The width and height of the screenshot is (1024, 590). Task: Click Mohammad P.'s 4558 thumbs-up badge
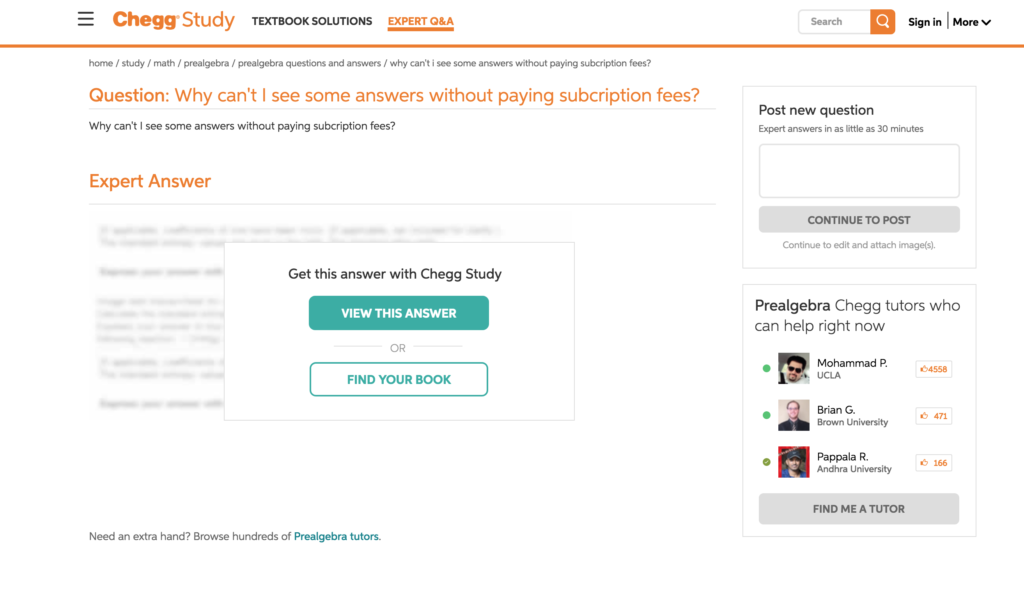point(933,369)
